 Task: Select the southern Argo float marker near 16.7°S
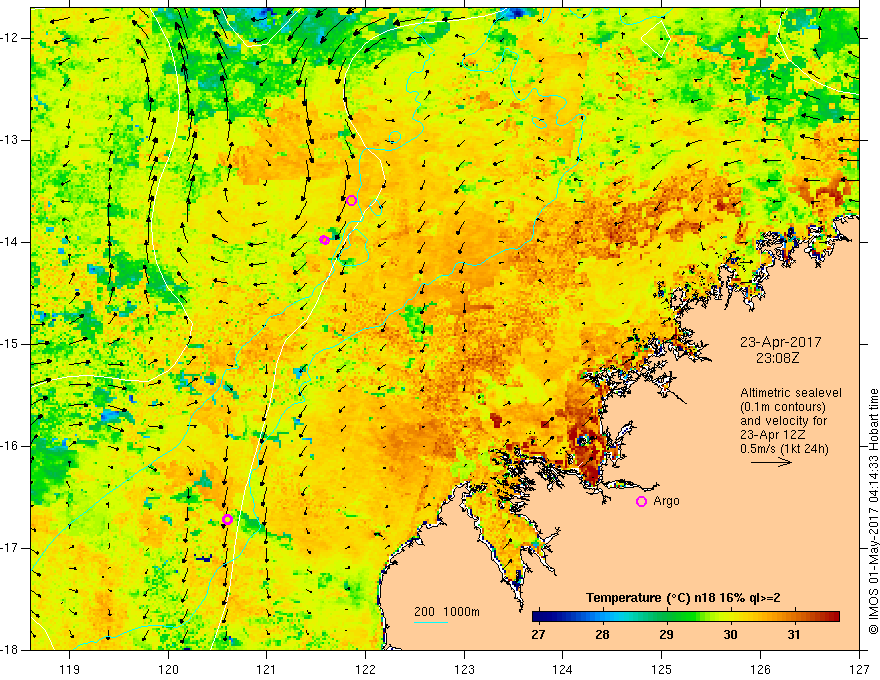click(x=227, y=519)
